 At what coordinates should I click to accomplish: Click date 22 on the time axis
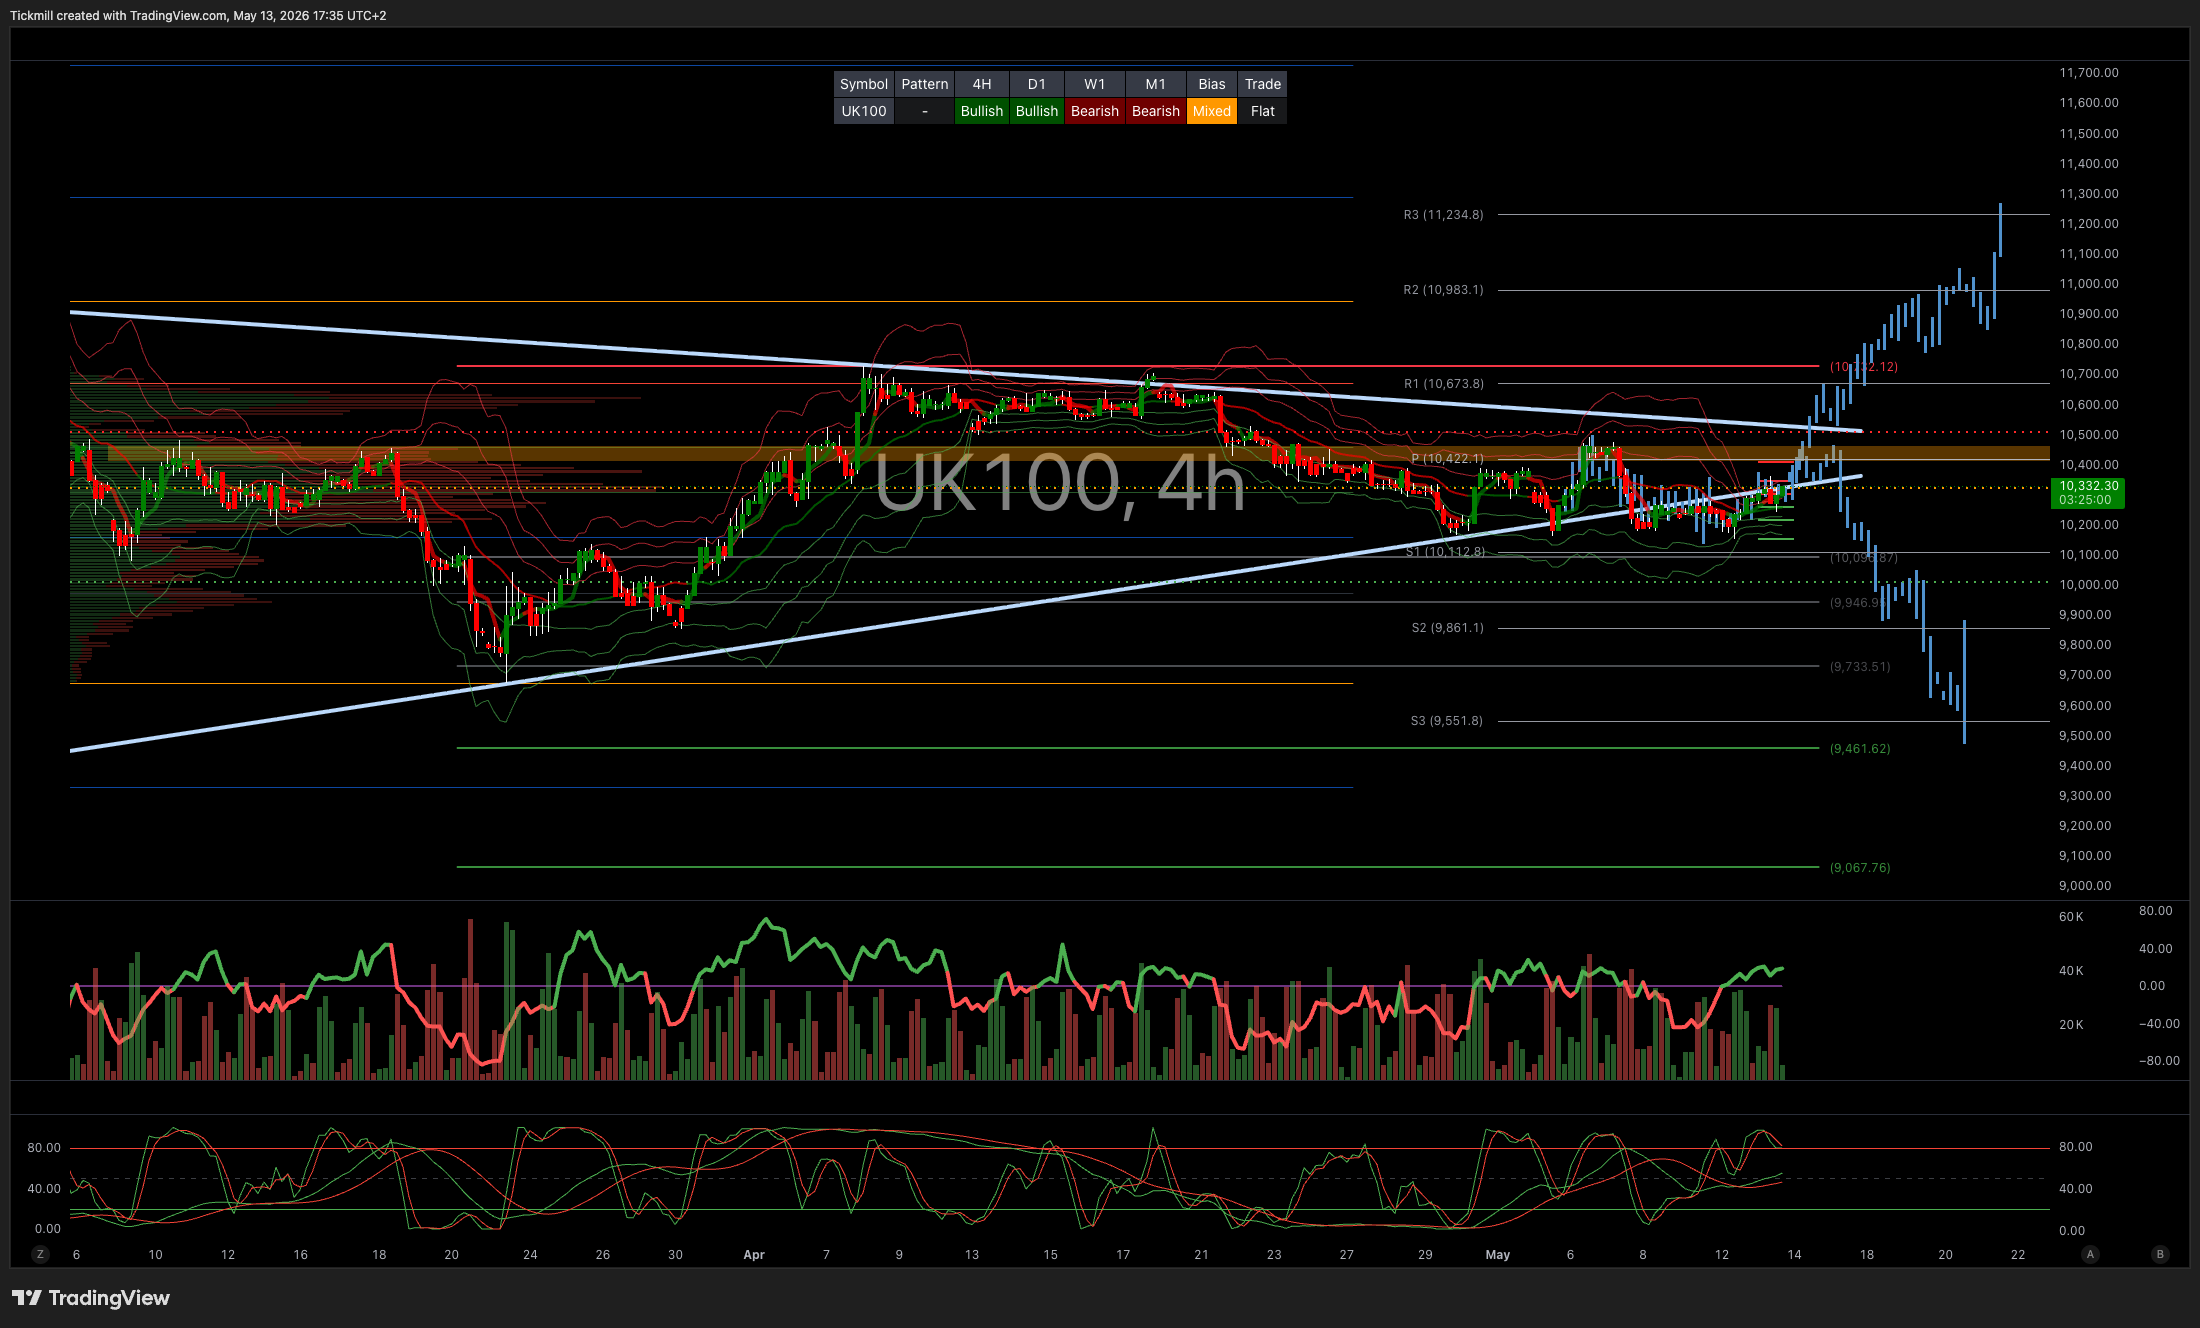tap(2018, 1255)
